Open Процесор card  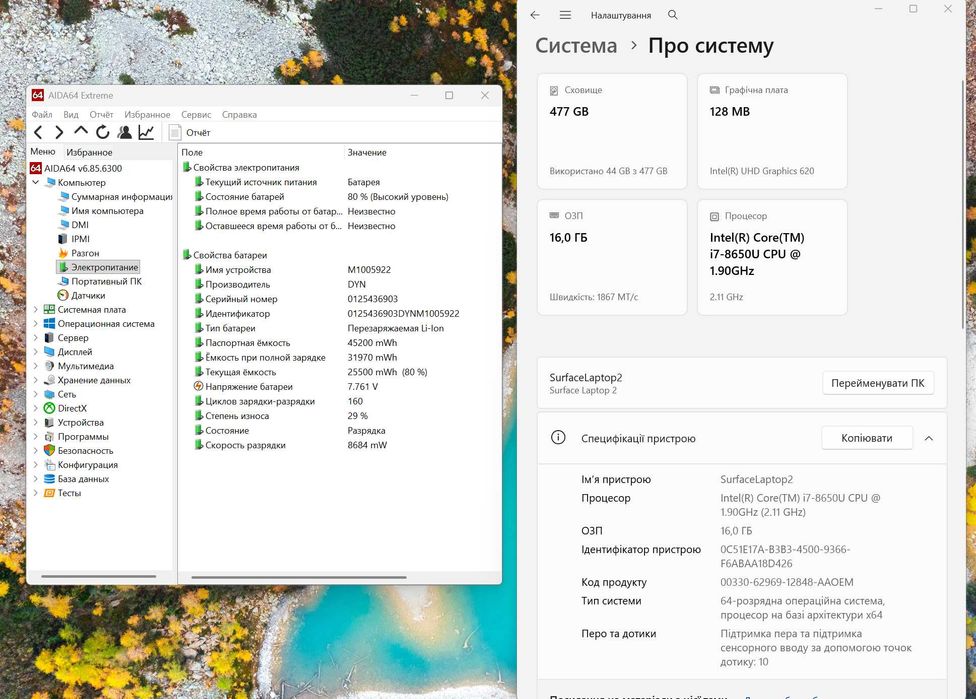coord(772,257)
